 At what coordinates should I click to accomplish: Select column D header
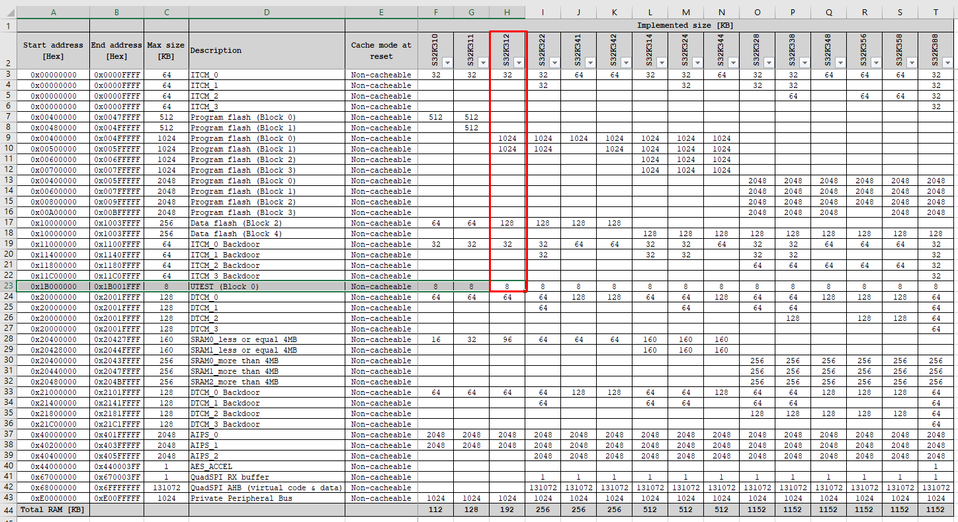(x=267, y=12)
